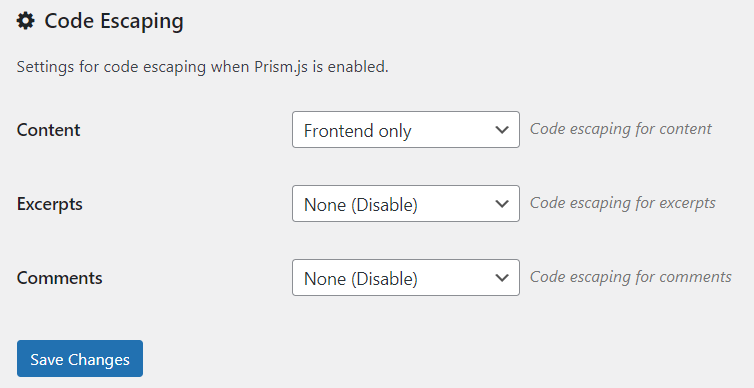Click the Code Escaping section heading
The image size is (754, 388).
pyautogui.click(x=114, y=22)
